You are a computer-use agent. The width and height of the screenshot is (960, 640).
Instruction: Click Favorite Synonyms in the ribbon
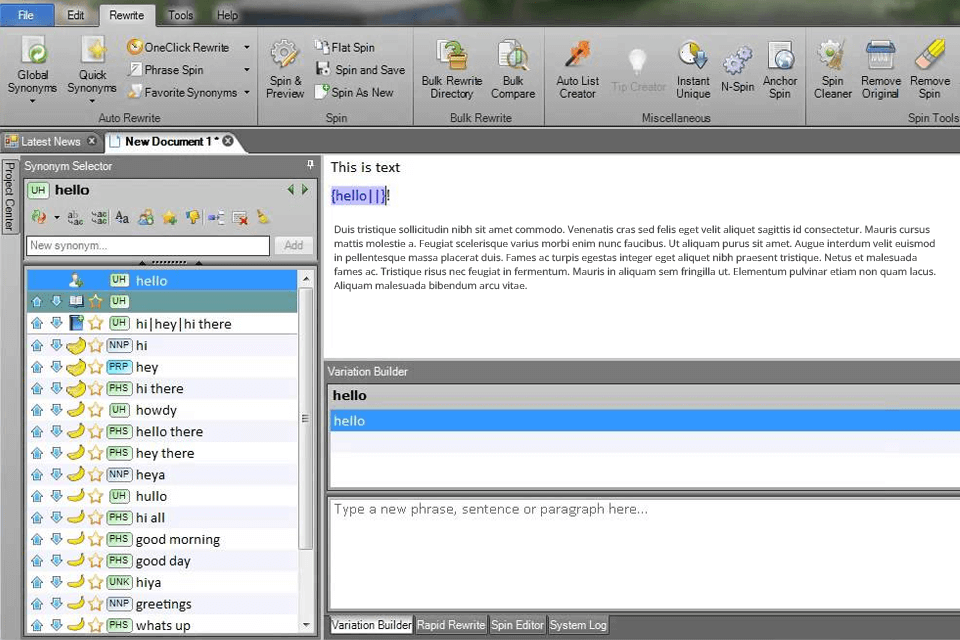pos(182,92)
